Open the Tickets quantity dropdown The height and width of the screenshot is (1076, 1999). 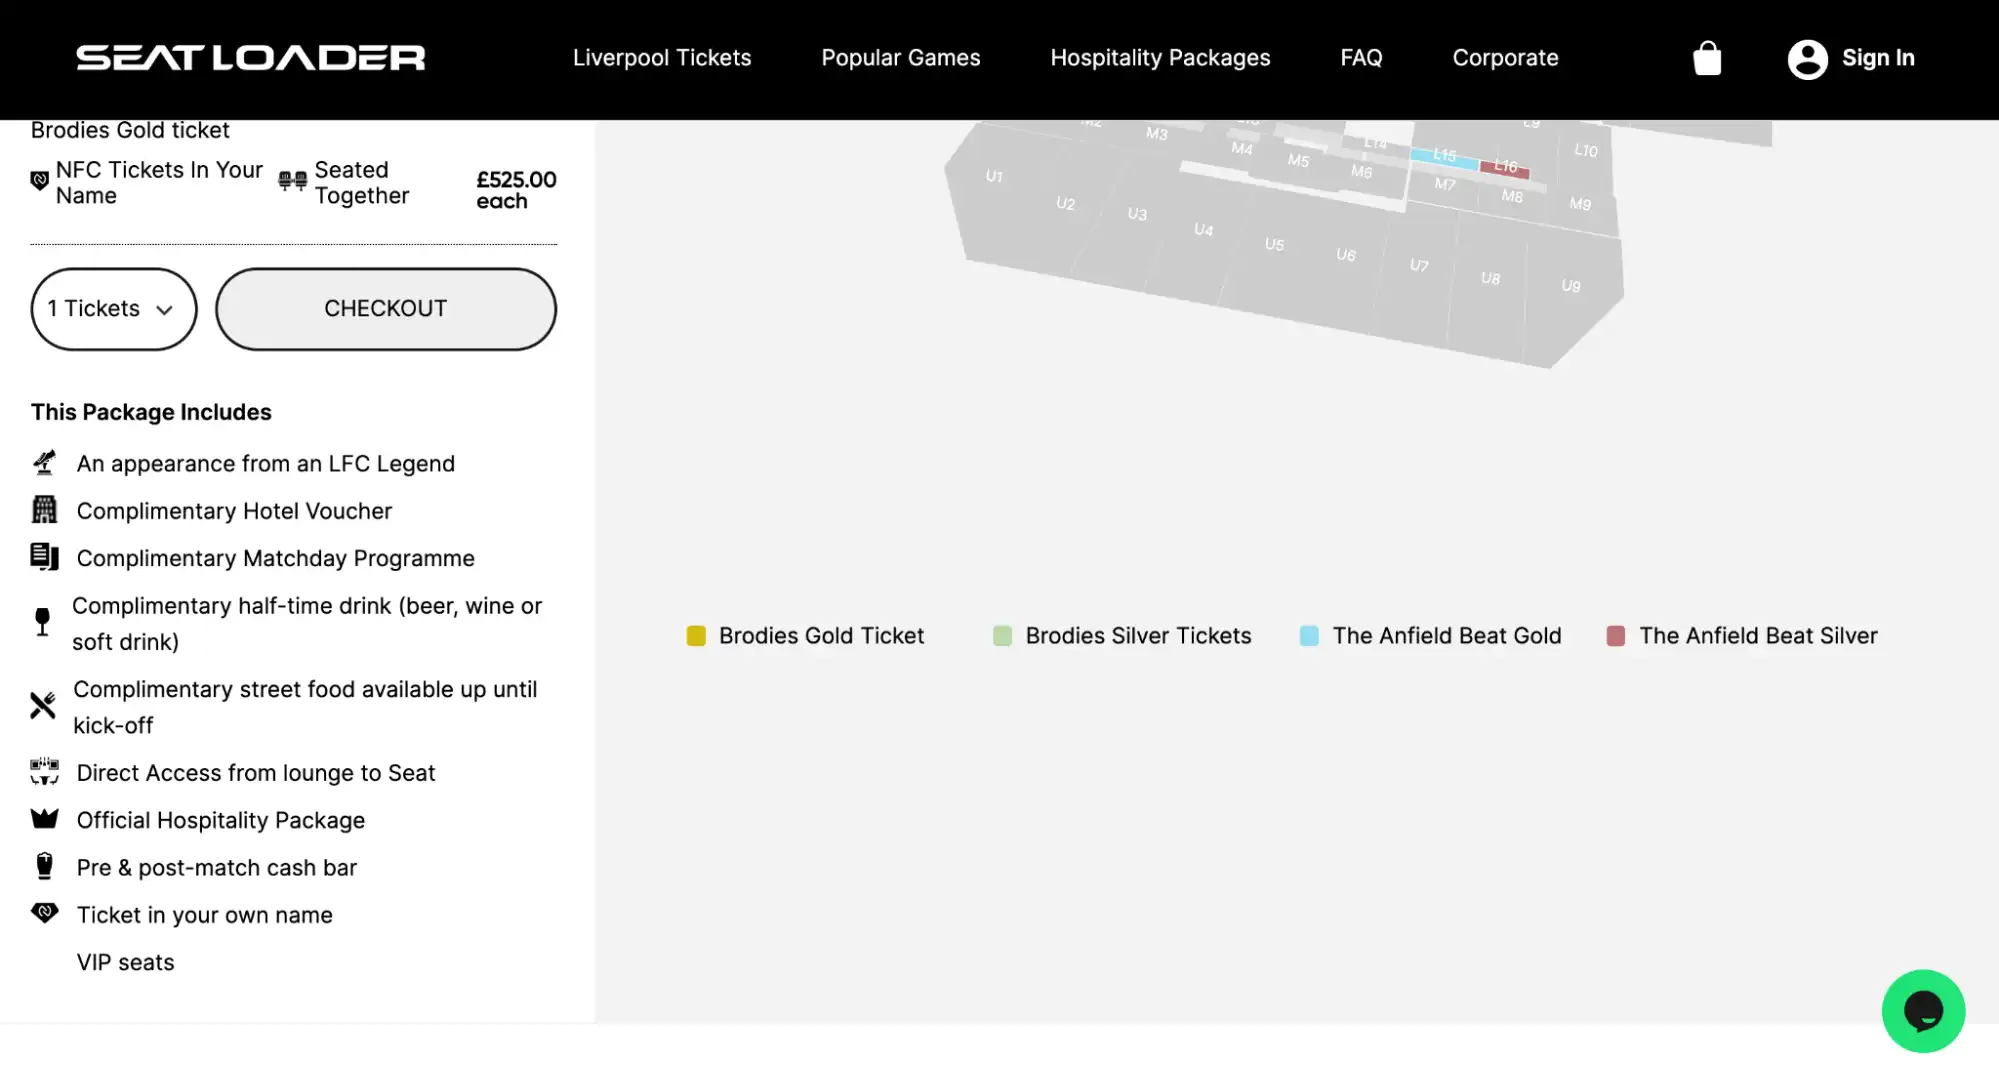[113, 309]
